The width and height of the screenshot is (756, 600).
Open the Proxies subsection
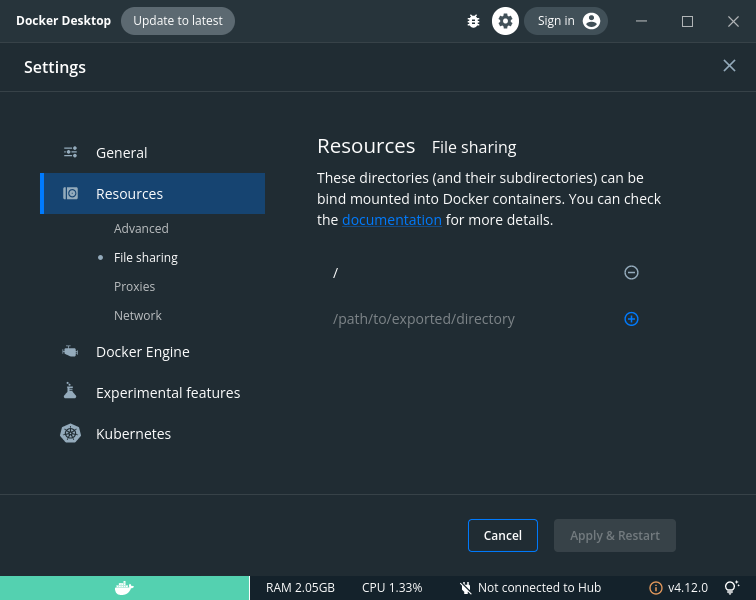135,286
